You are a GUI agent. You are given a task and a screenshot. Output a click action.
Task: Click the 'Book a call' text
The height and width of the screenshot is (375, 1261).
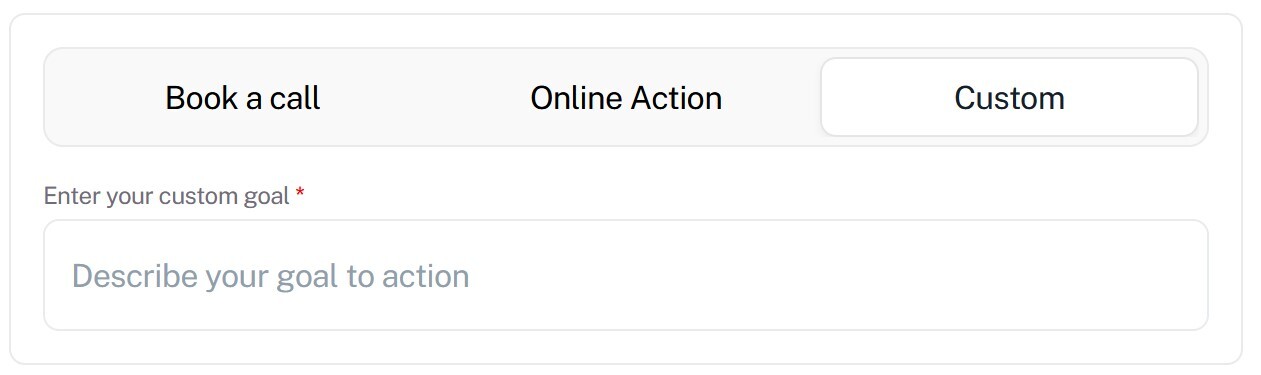(x=243, y=98)
